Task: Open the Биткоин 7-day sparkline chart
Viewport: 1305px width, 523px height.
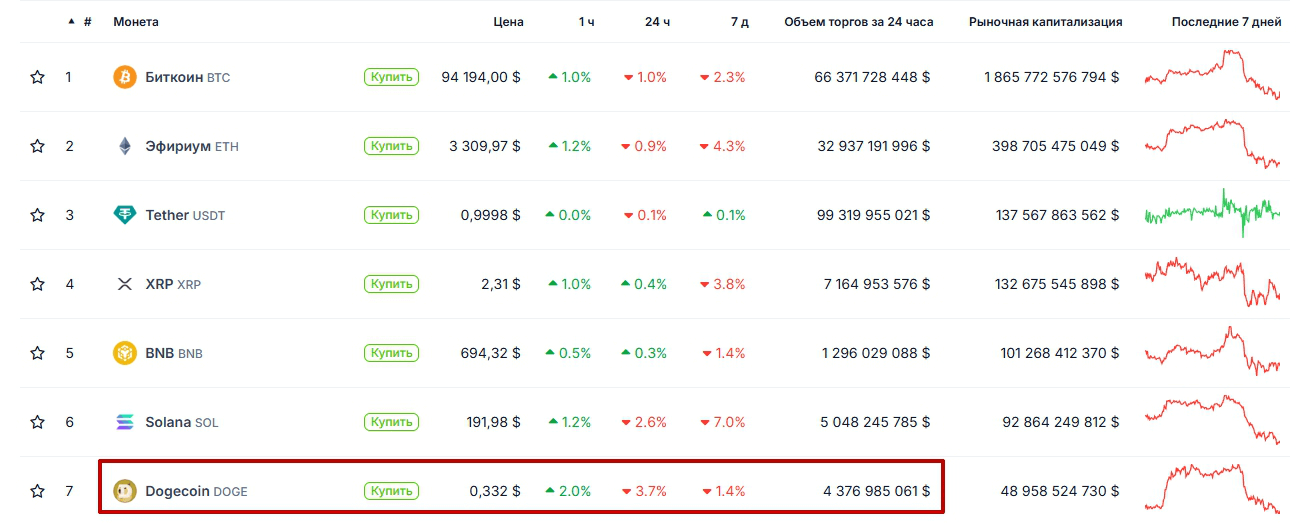Action: [1212, 74]
